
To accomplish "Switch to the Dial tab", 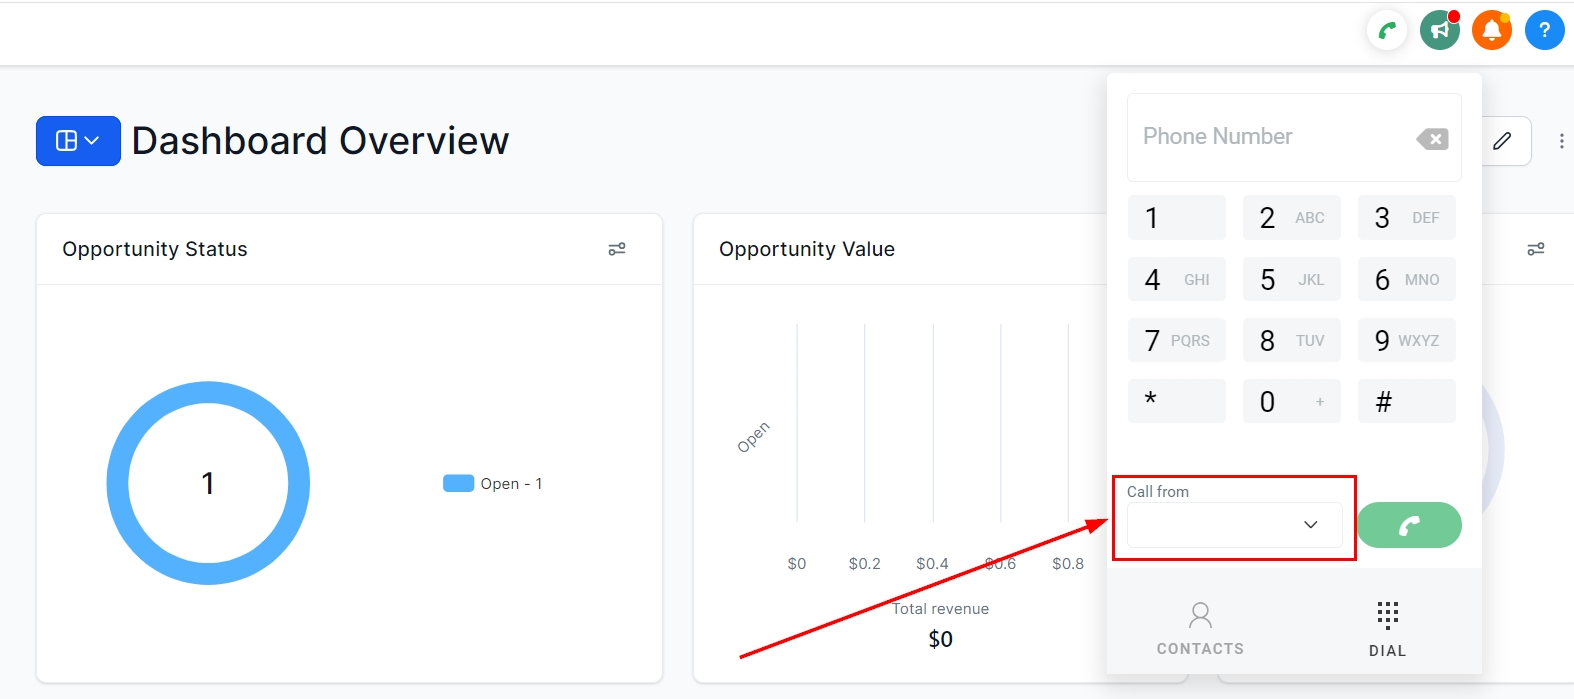I will pos(1387,628).
